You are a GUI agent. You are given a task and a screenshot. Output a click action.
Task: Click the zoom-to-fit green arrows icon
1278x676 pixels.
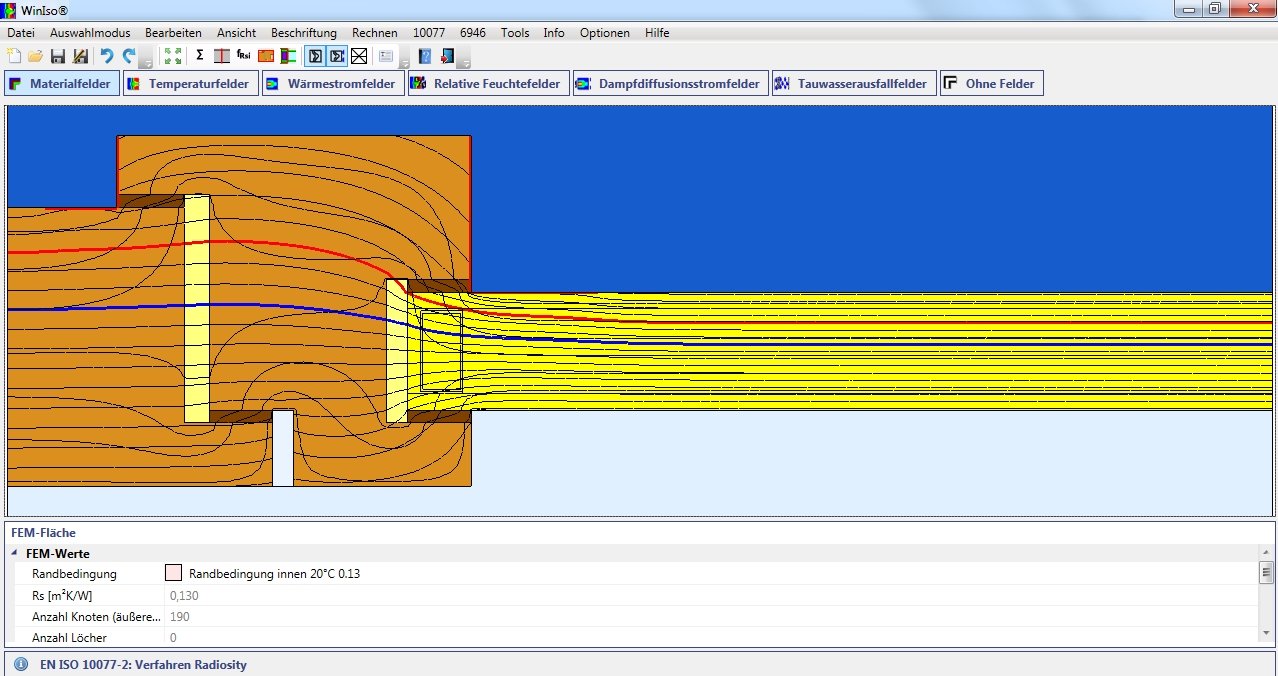[x=173, y=56]
